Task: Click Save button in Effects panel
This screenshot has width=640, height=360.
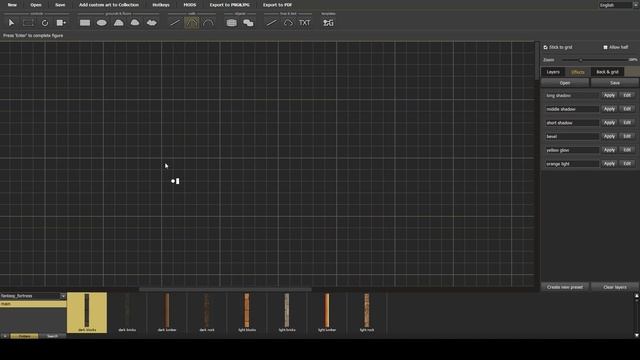Action: (x=615, y=83)
